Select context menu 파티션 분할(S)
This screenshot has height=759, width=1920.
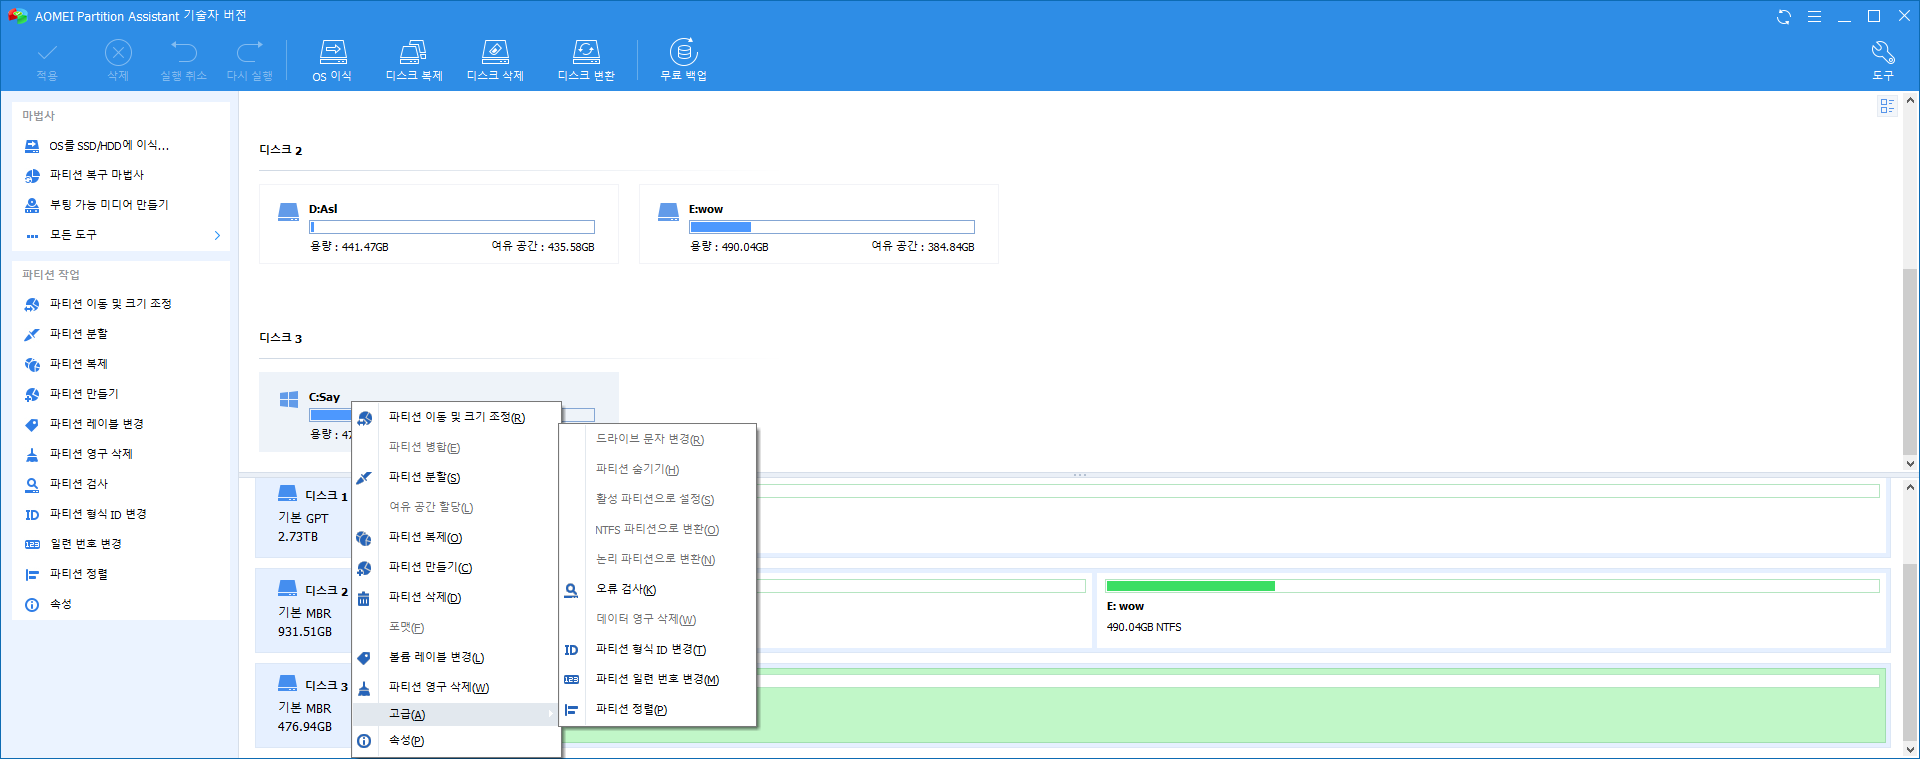[x=456, y=477]
